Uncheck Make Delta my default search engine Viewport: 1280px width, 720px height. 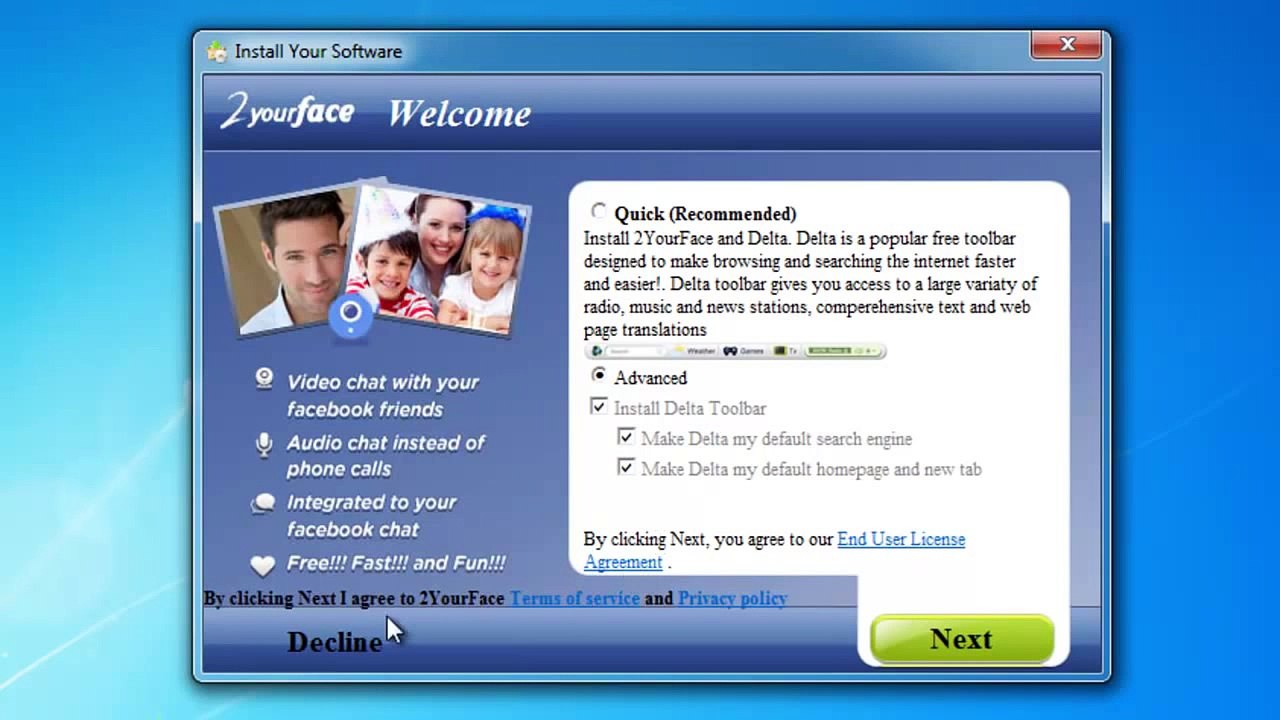click(626, 438)
